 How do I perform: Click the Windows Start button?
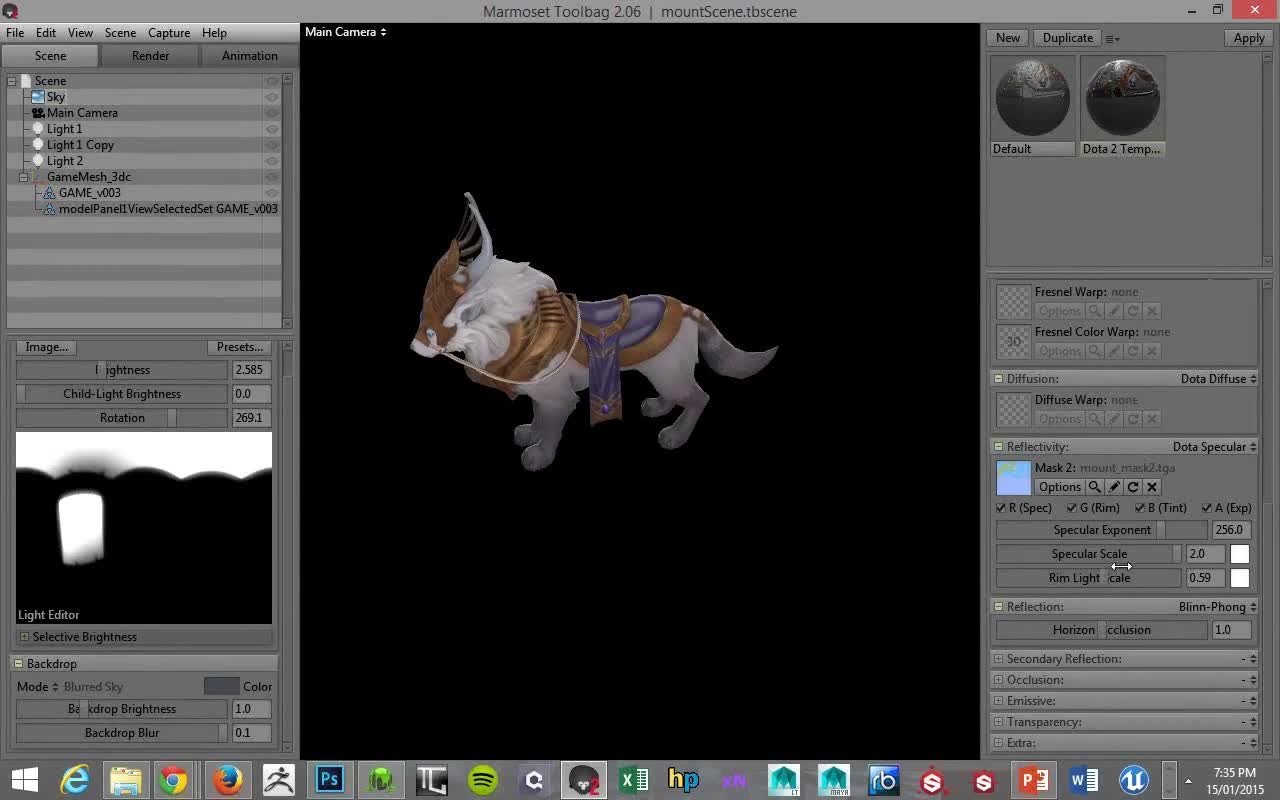tap(24, 779)
